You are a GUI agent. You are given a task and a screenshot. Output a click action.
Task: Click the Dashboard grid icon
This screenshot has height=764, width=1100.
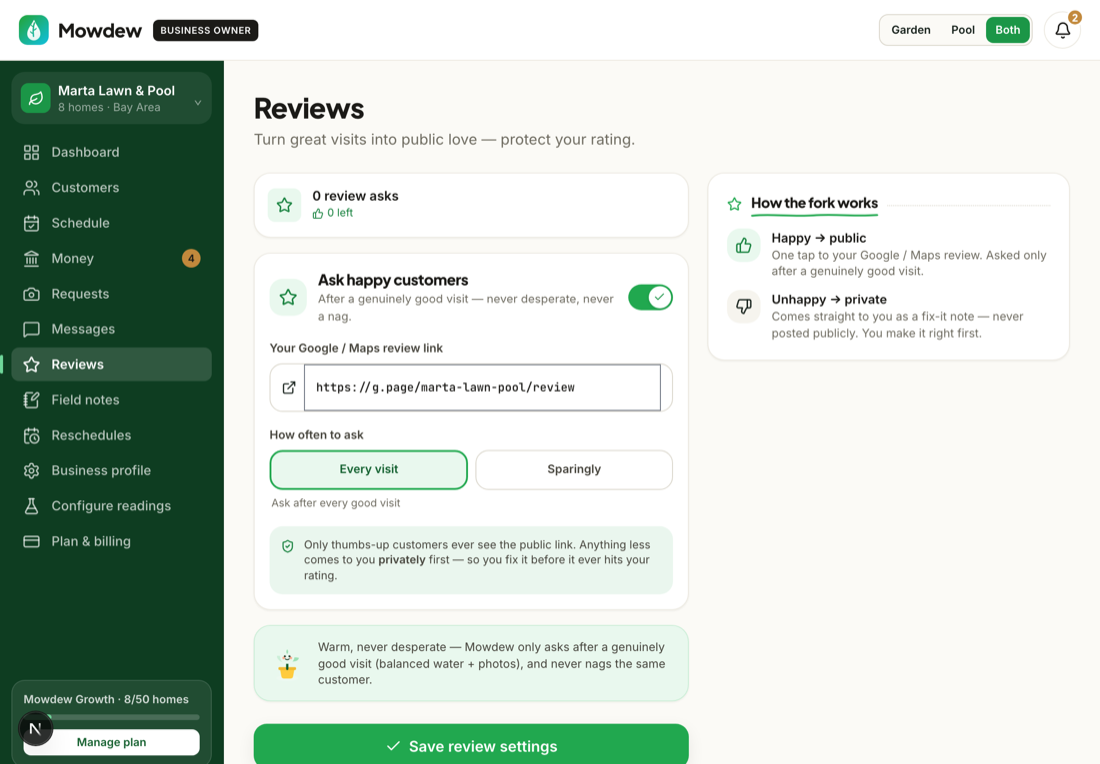(32, 152)
